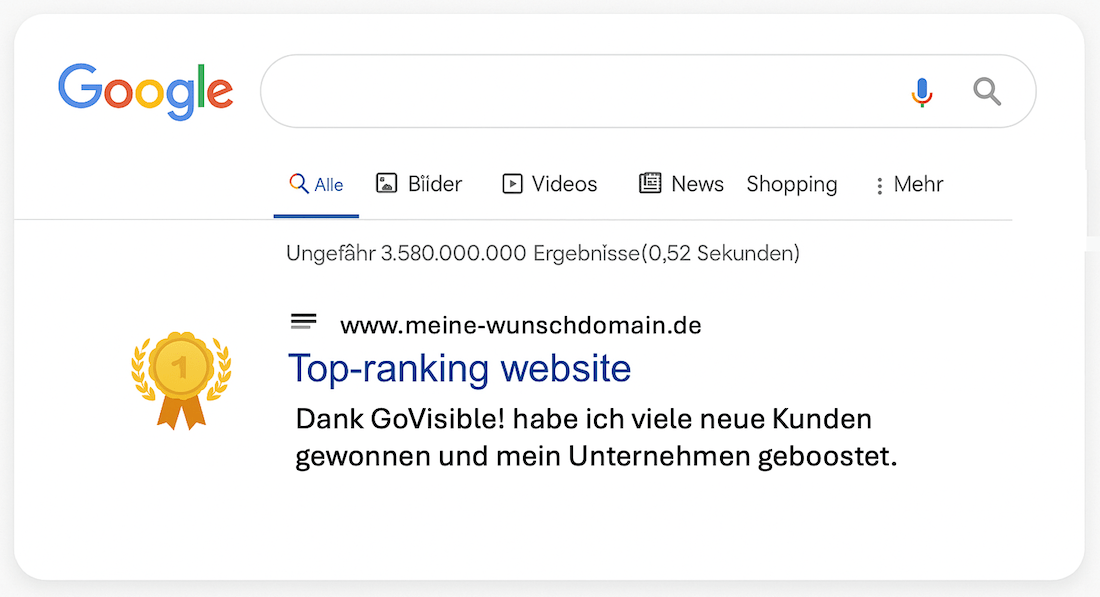This screenshot has width=1100, height=597.
Task: Click the microphone icon for voice search
Action: [921, 91]
